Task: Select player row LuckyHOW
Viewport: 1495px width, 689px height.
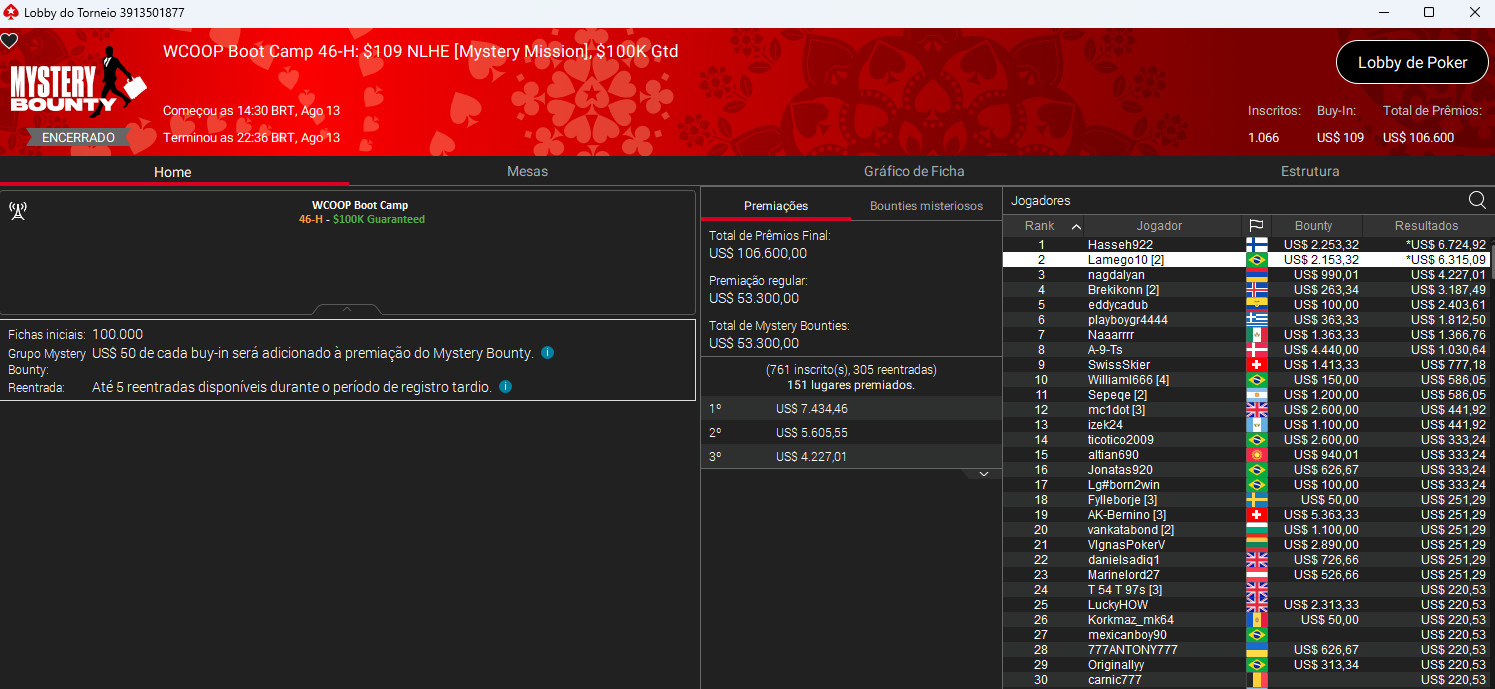Action: point(1246,605)
